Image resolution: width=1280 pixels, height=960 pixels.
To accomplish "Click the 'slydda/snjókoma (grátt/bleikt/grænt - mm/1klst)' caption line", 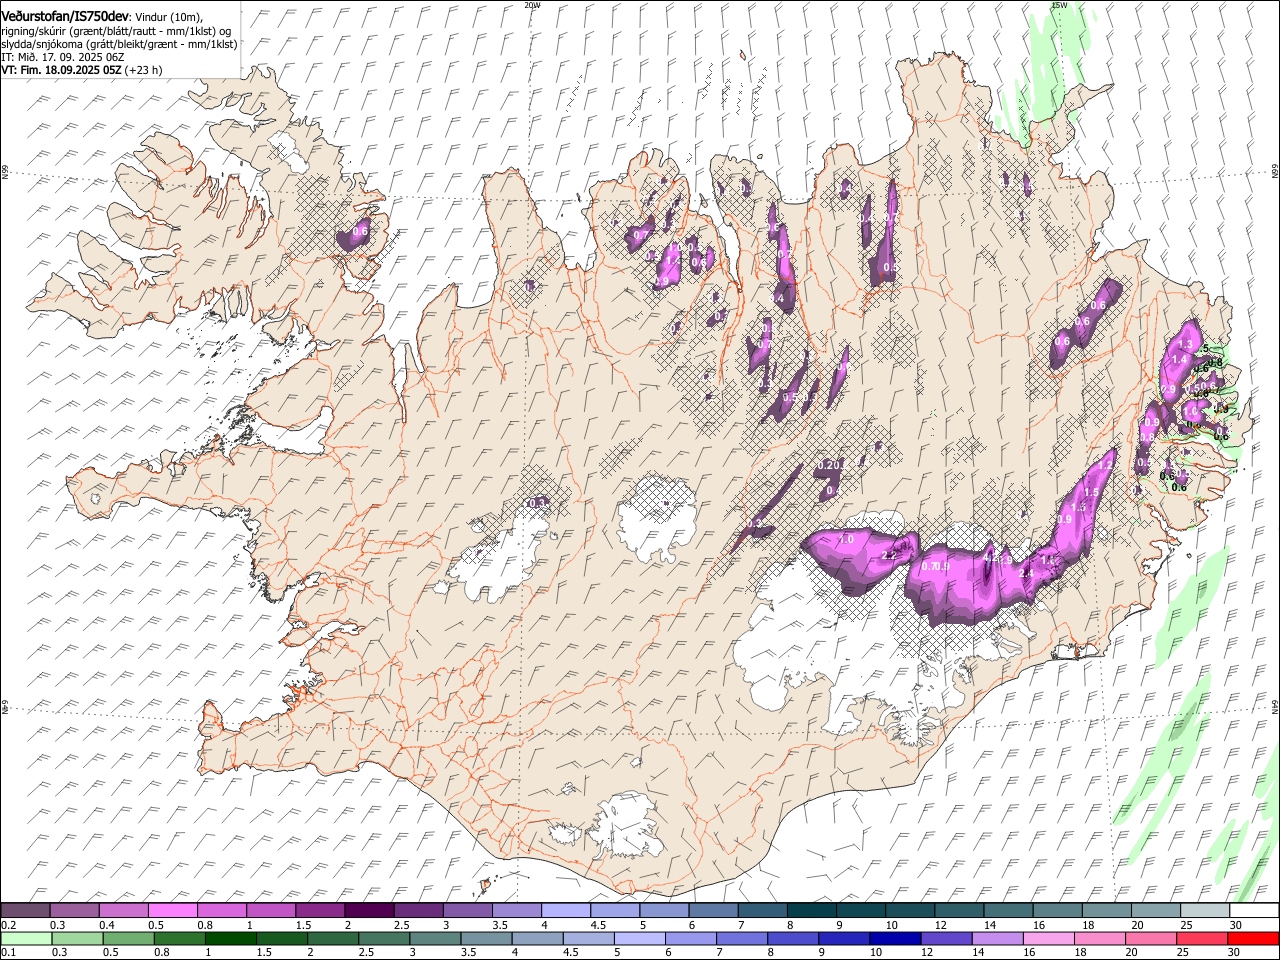I will 120,44.
